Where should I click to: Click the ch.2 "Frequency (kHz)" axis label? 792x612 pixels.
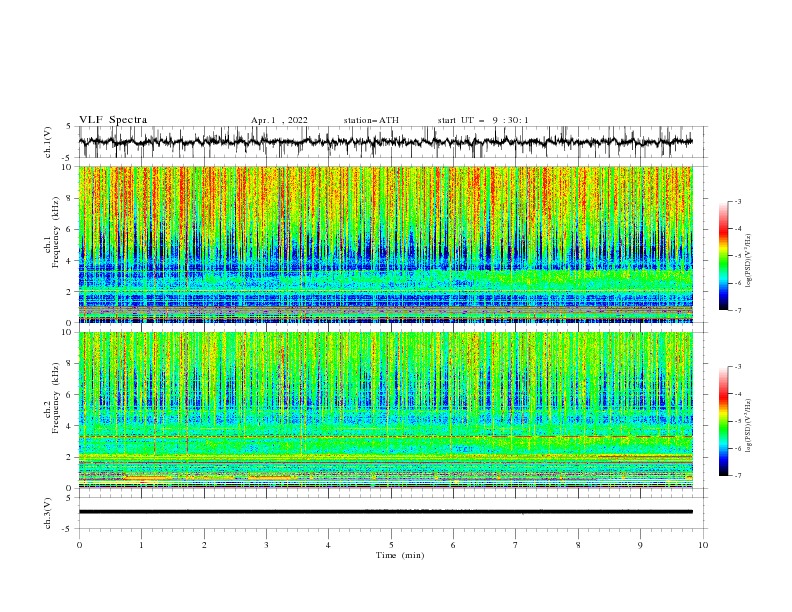(55, 397)
